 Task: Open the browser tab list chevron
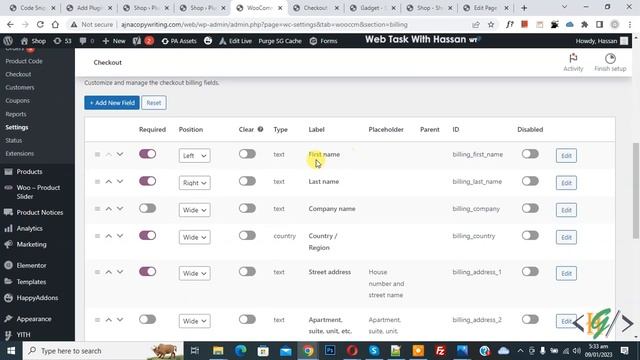tap(564, 7)
